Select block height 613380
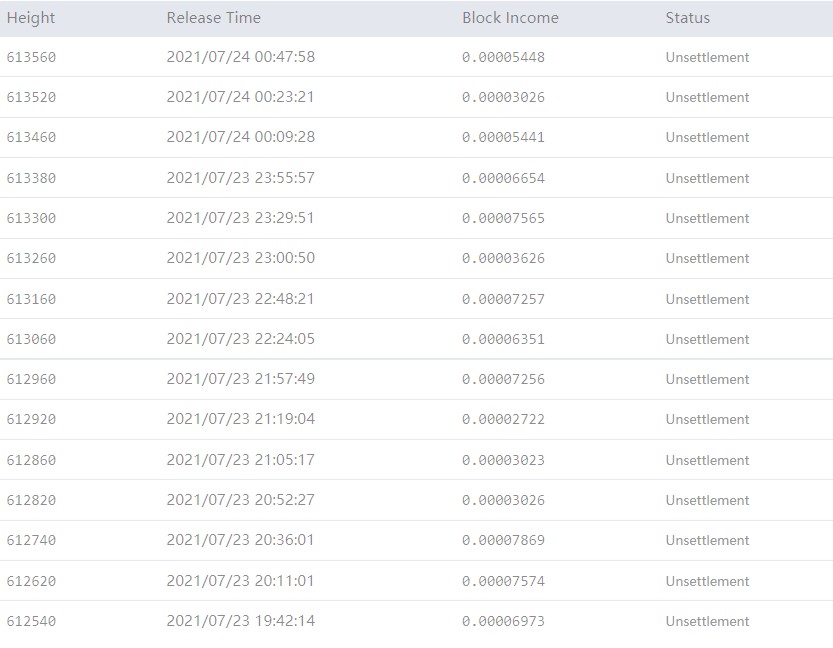 (x=31, y=178)
